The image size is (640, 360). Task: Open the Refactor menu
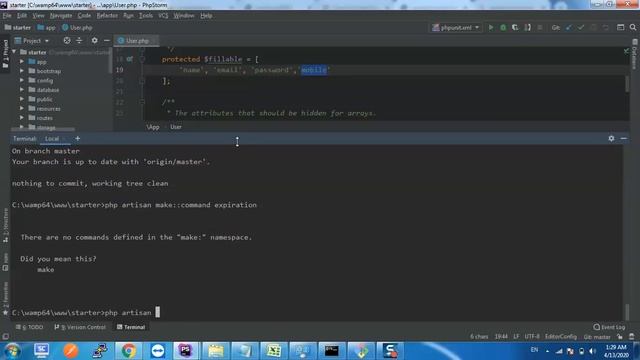(x=107, y=16)
